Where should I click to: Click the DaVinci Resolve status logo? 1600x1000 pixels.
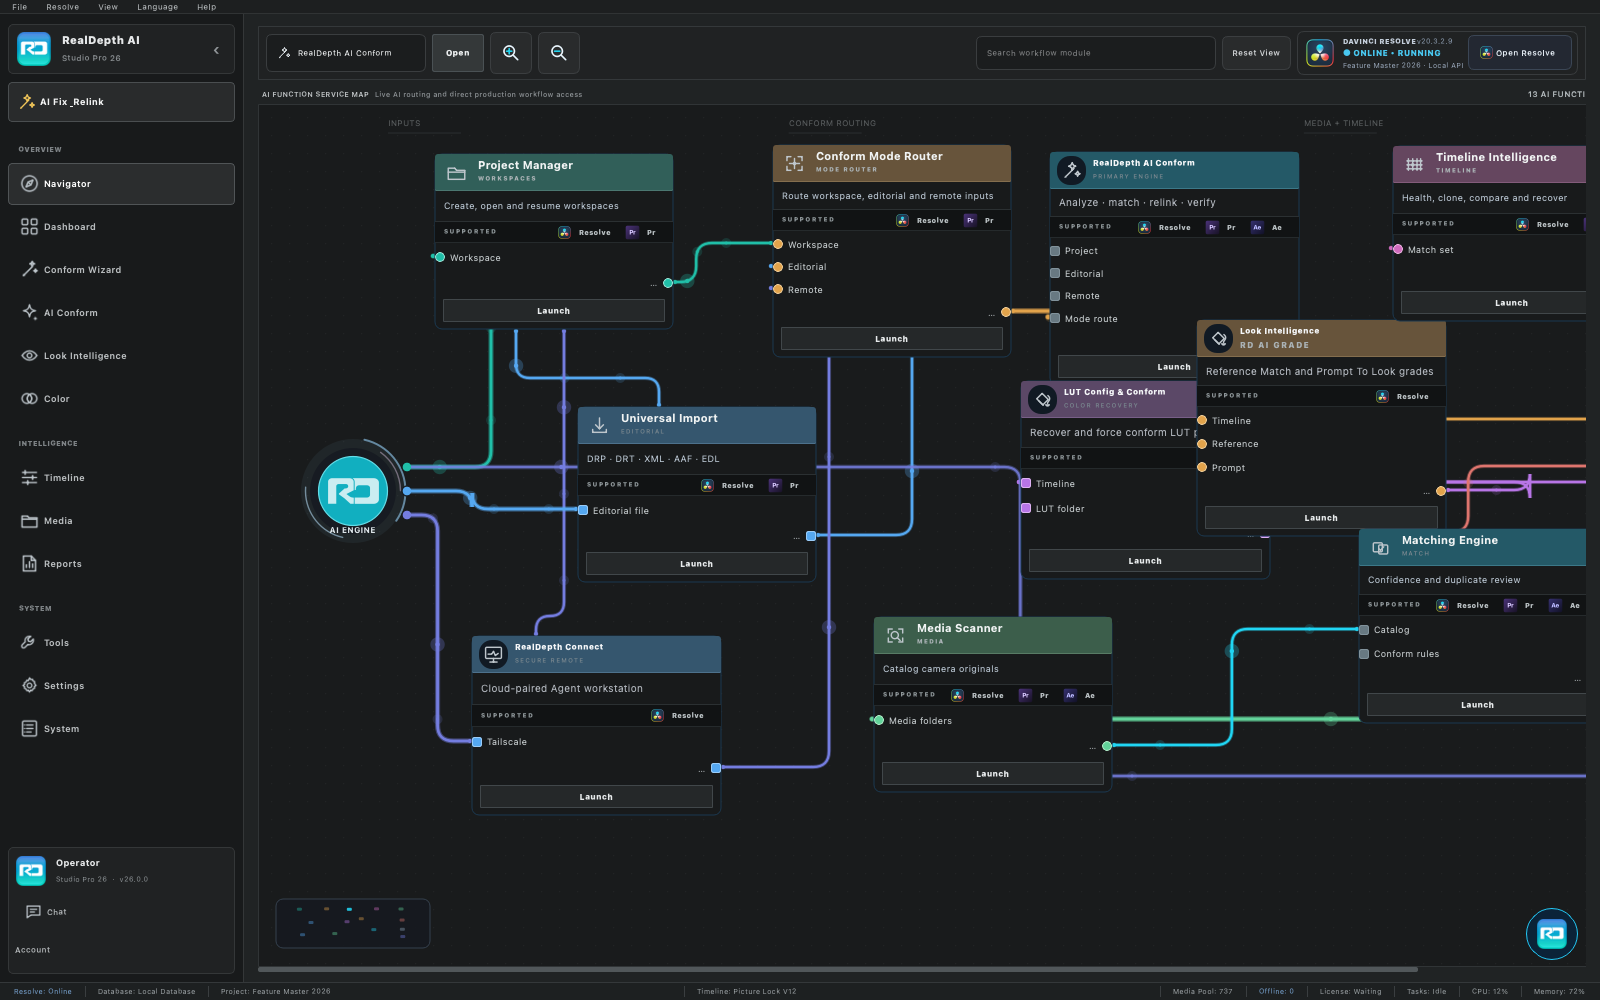click(1320, 53)
